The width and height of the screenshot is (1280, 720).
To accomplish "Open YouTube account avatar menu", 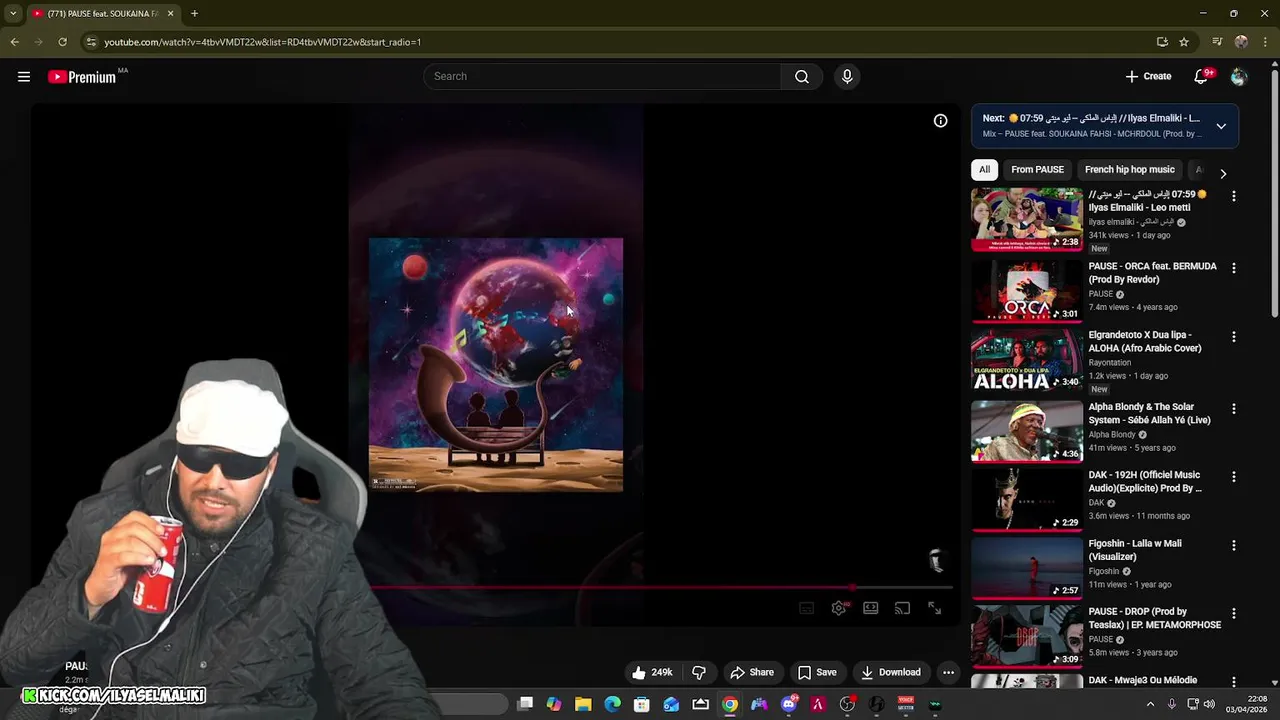I will (1239, 77).
